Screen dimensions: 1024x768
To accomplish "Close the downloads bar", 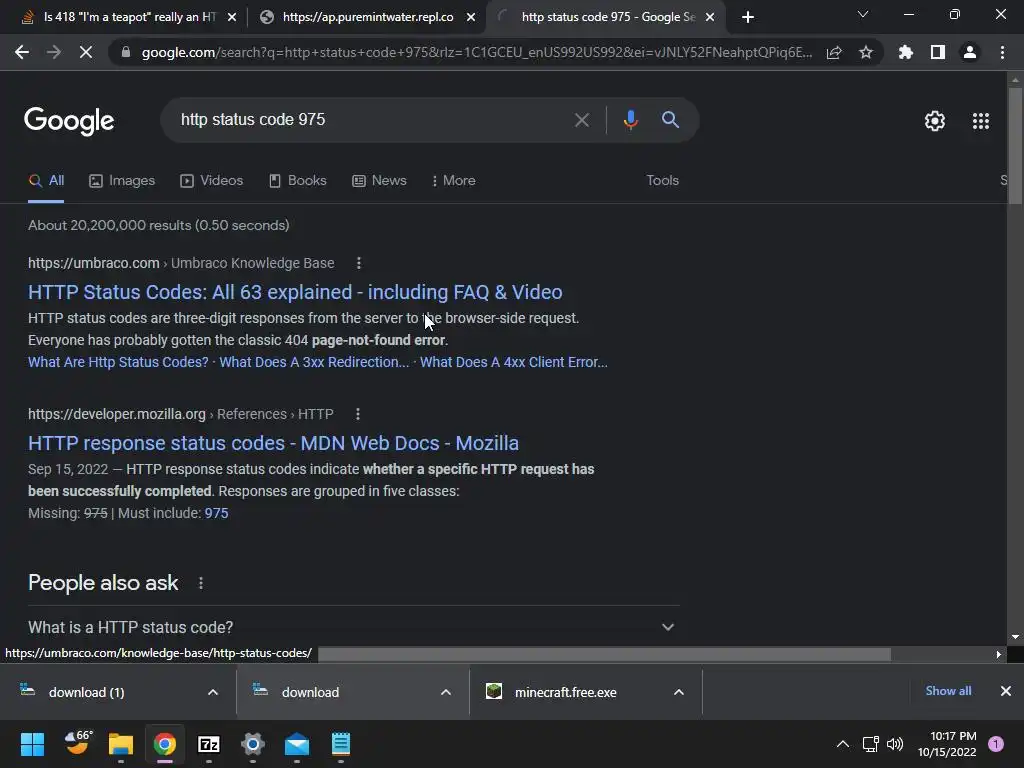I will [1006, 691].
